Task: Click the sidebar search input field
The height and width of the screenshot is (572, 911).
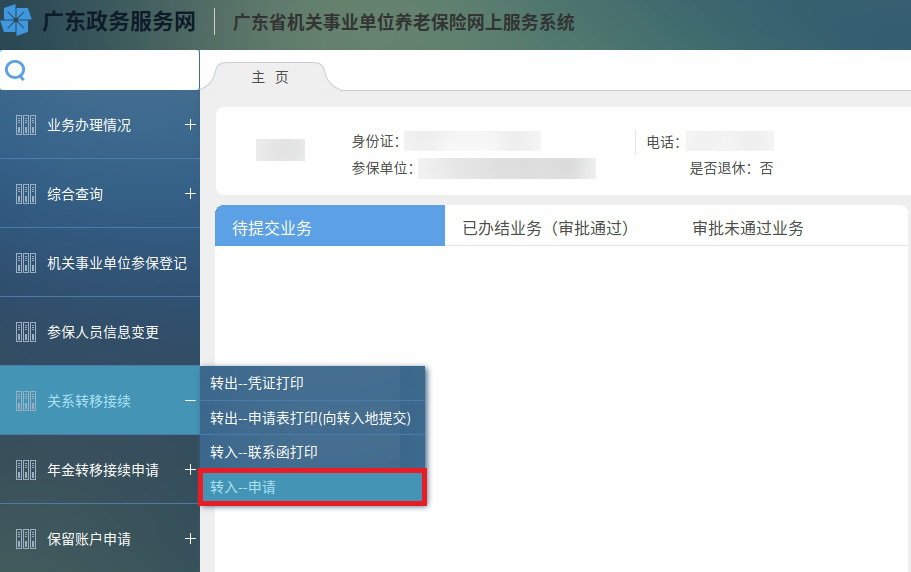Action: tap(110, 71)
